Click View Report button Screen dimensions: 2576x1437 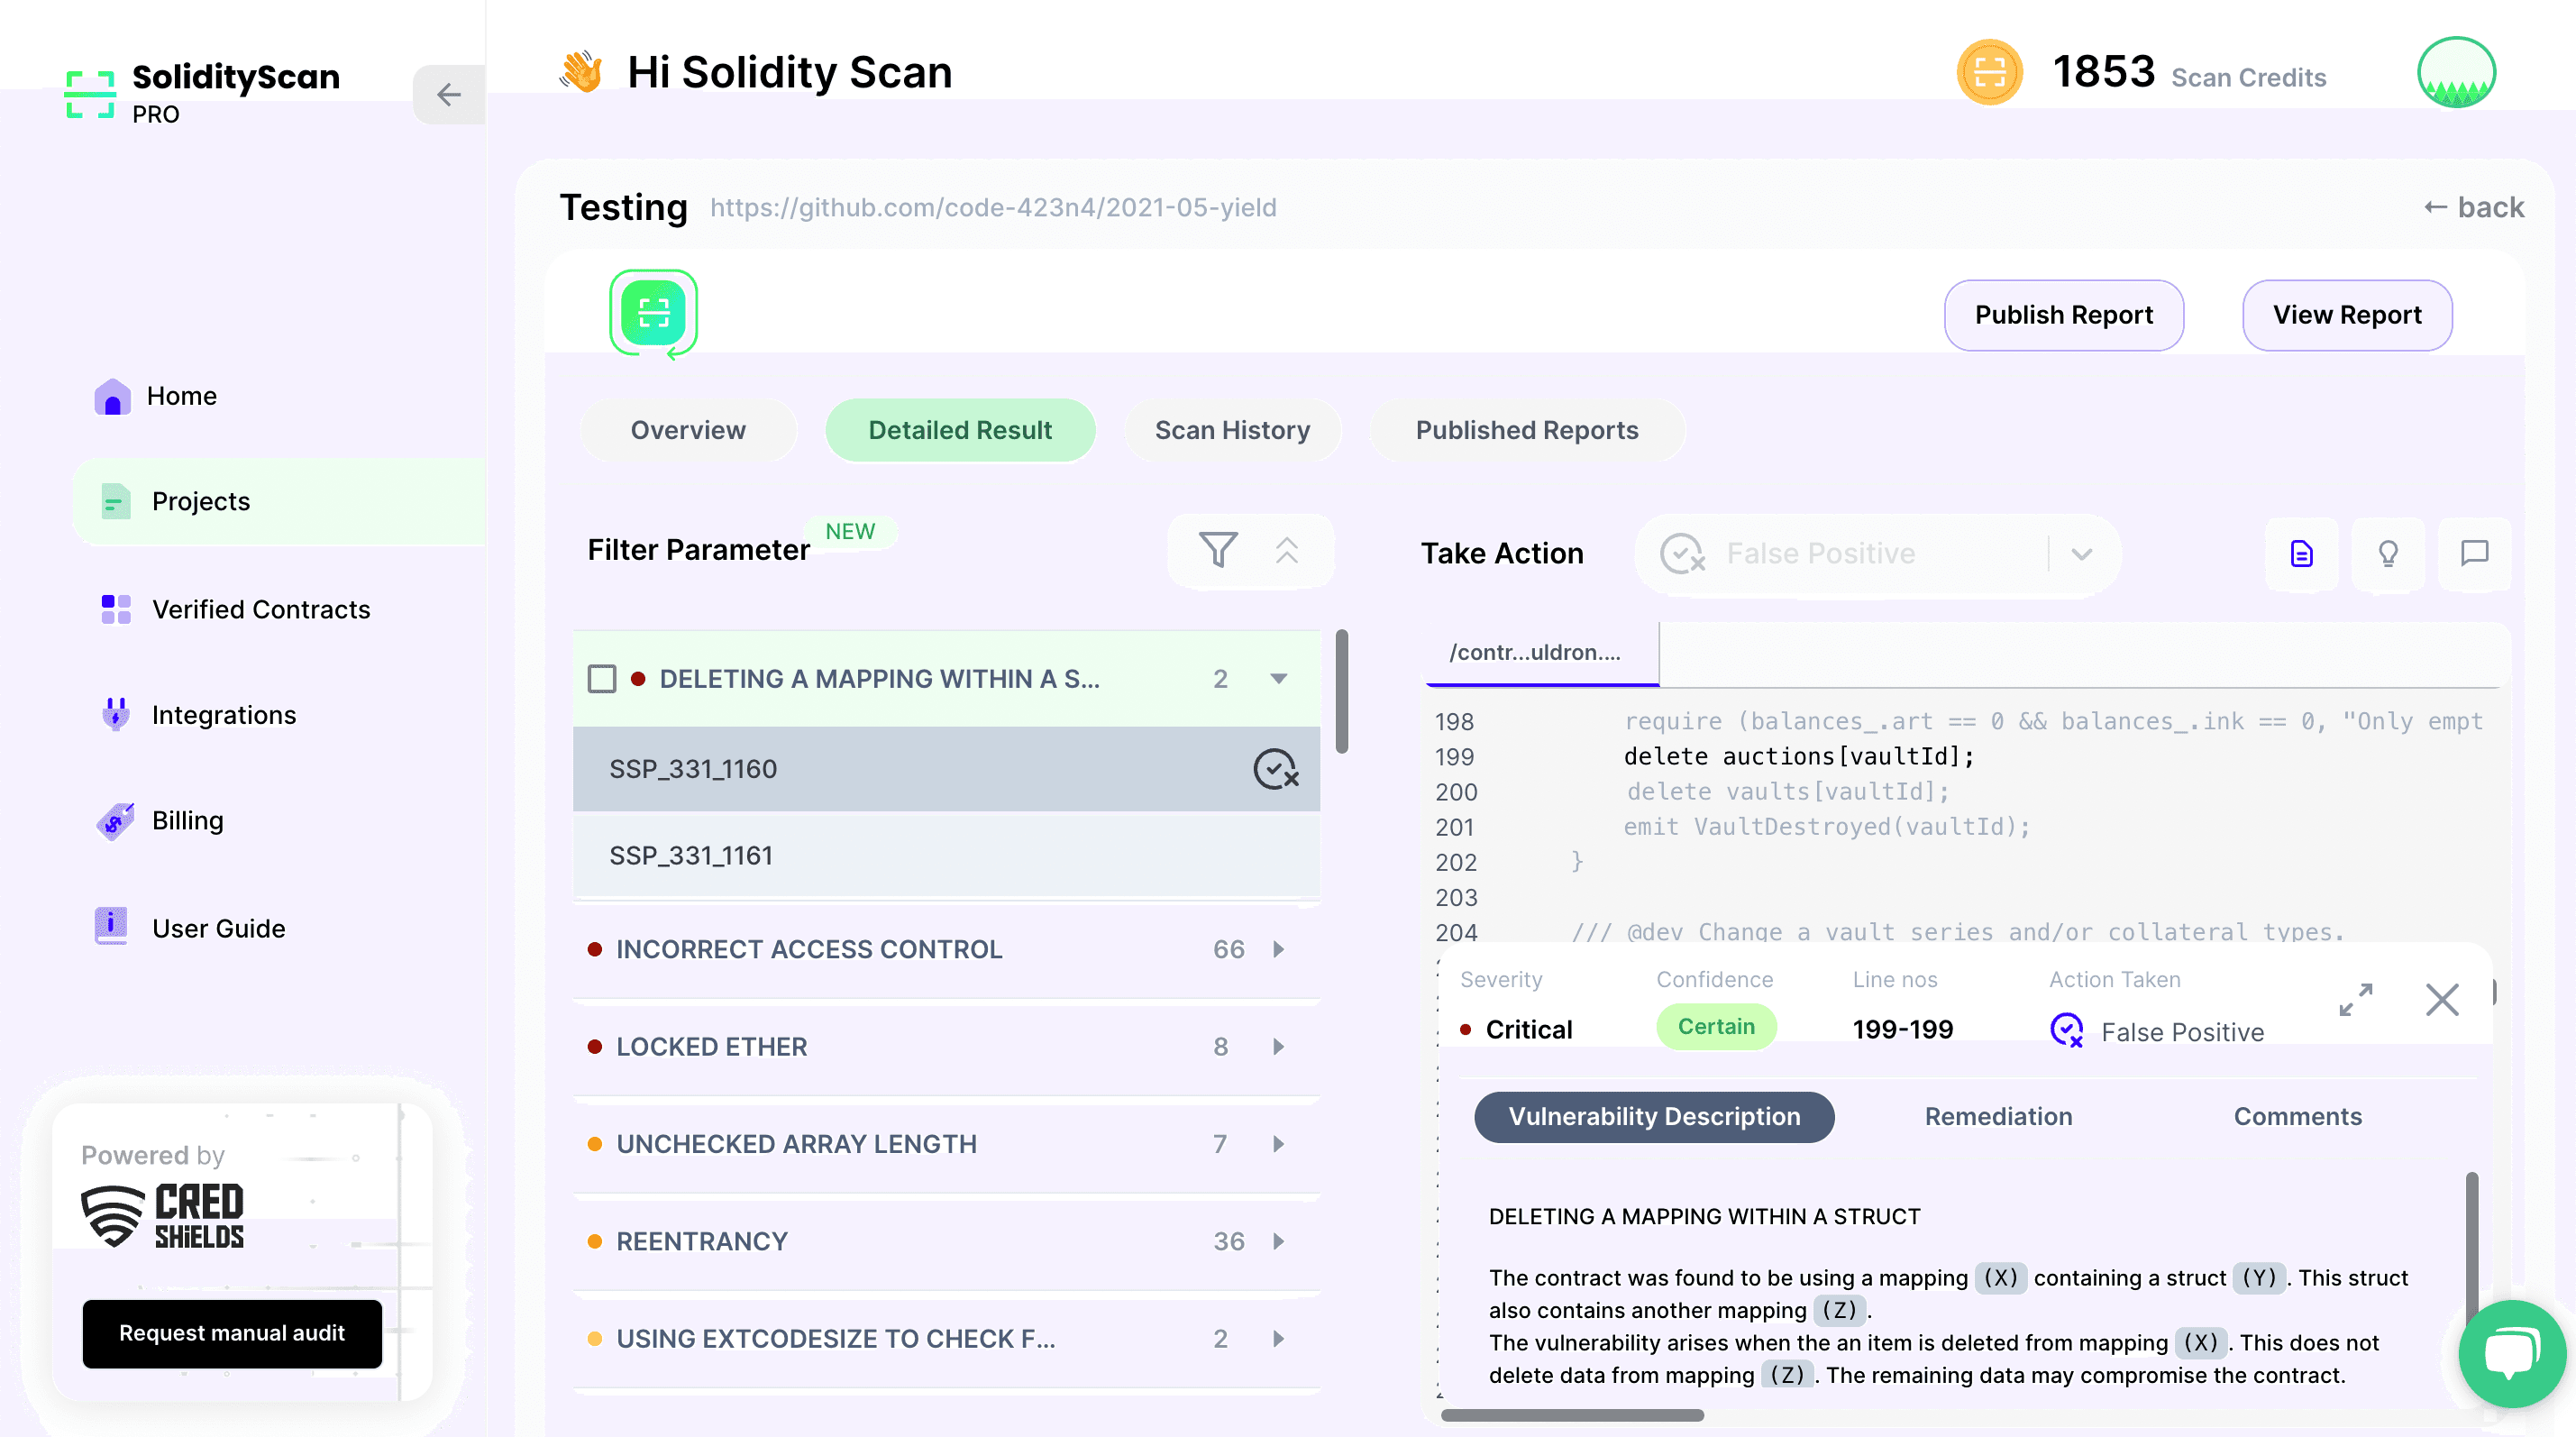pos(2347,315)
